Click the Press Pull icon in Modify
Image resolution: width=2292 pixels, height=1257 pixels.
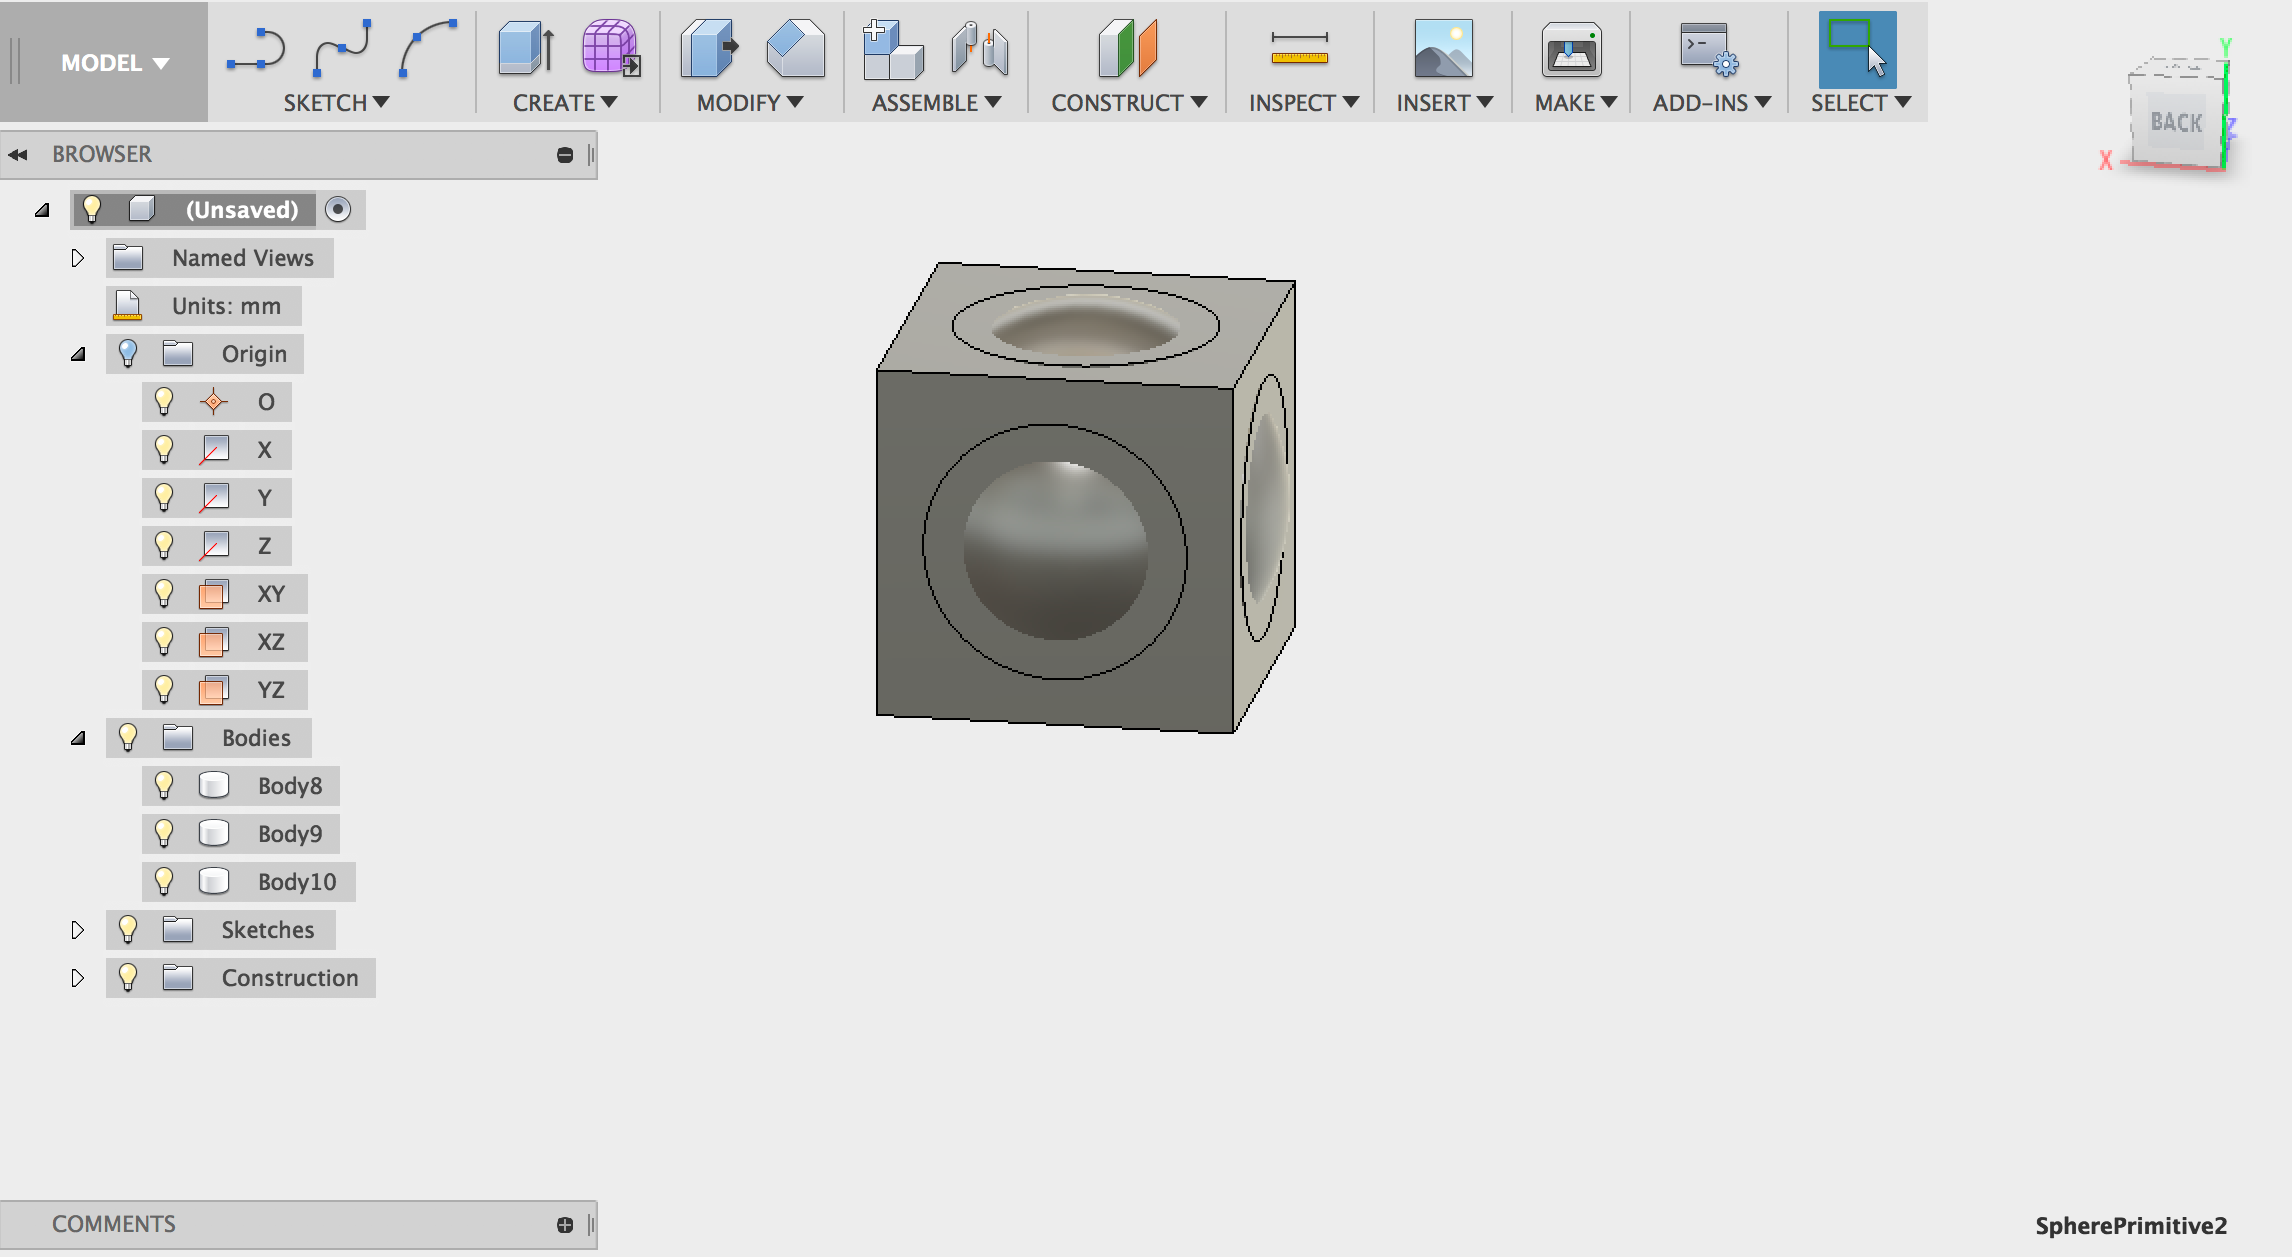709,48
